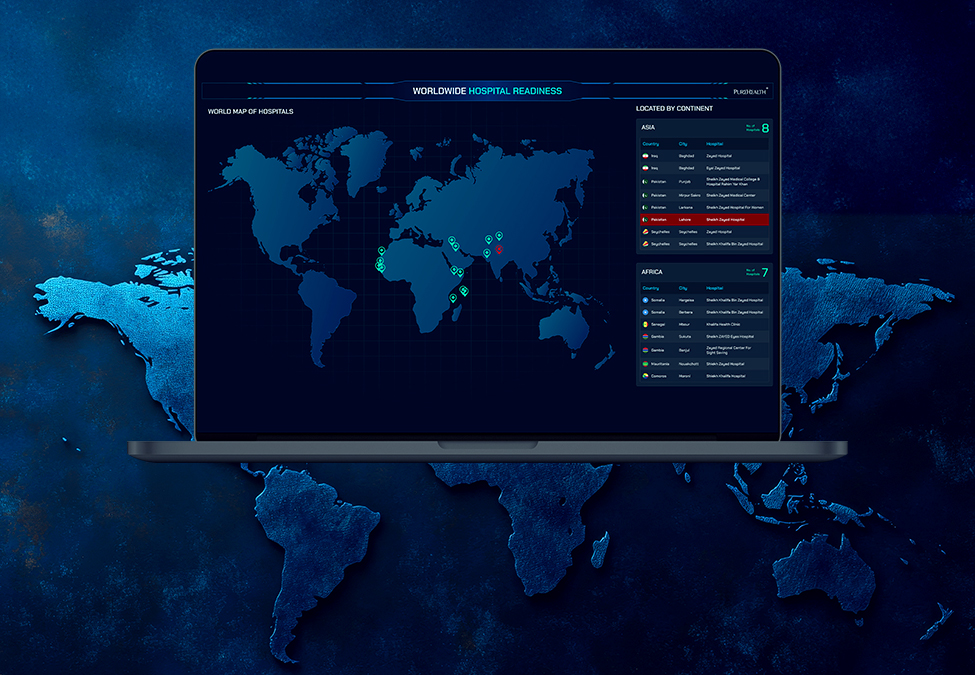Image resolution: width=975 pixels, height=675 pixels.
Task: Click the Iraq flag in the first Asia row
Action: pyautogui.click(x=645, y=156)
